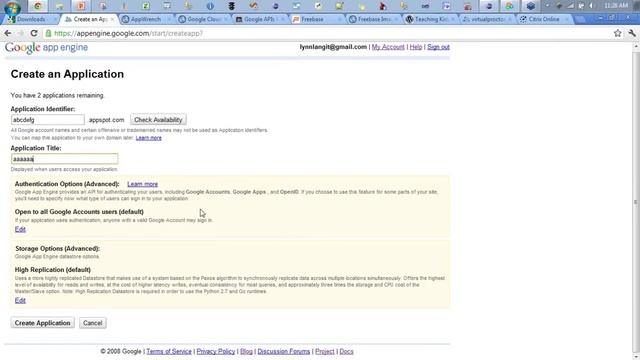Image resolution: width=640 pixels, height=360 pixels.
Task: Open Learn more about domain mapping
Action: (149, 138)
